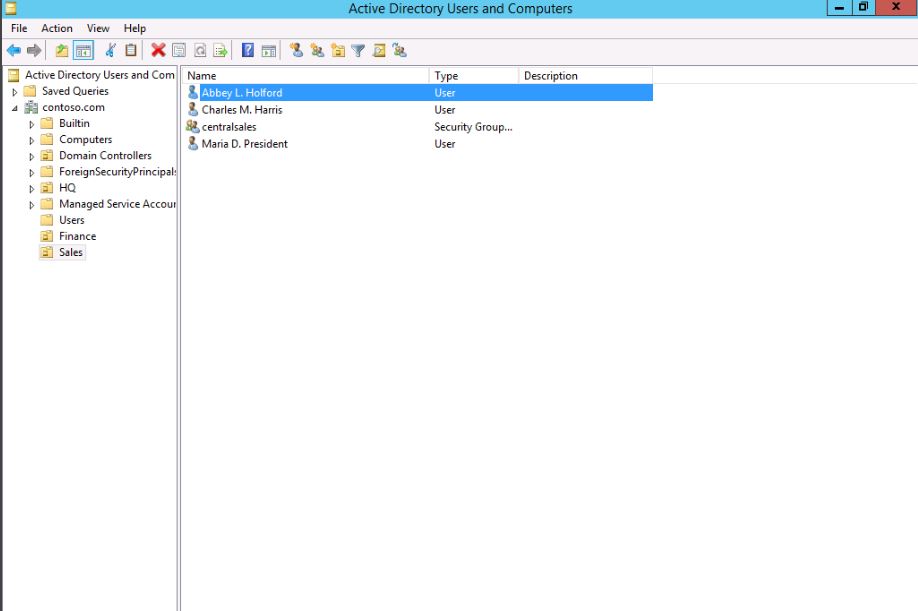Image resolution: width=918 pixels, height=611 pixels.
Task: Select the centralsales group name
Action: point(229,126)
